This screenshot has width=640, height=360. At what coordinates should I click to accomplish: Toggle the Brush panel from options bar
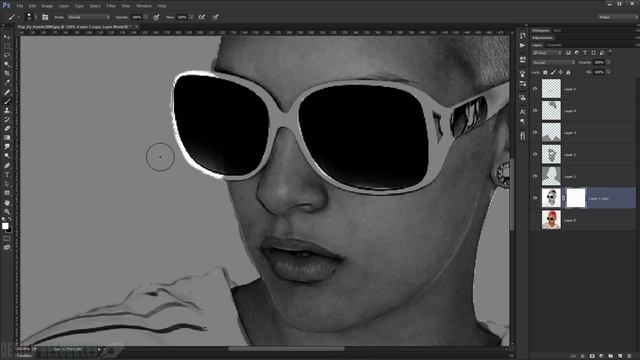(45, 17)
